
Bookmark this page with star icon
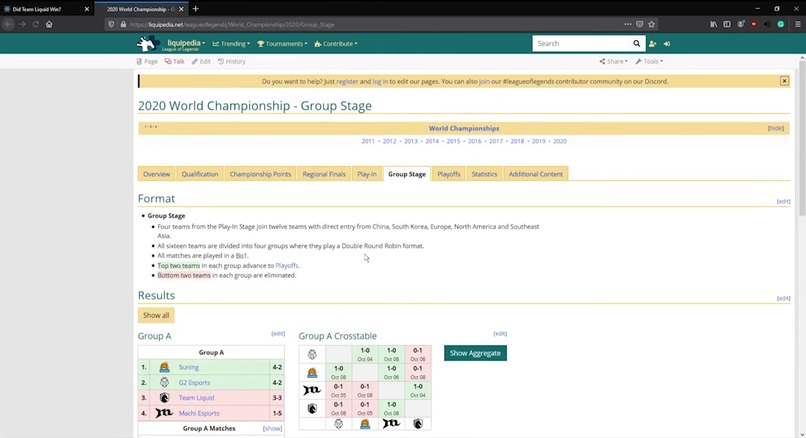651,24
